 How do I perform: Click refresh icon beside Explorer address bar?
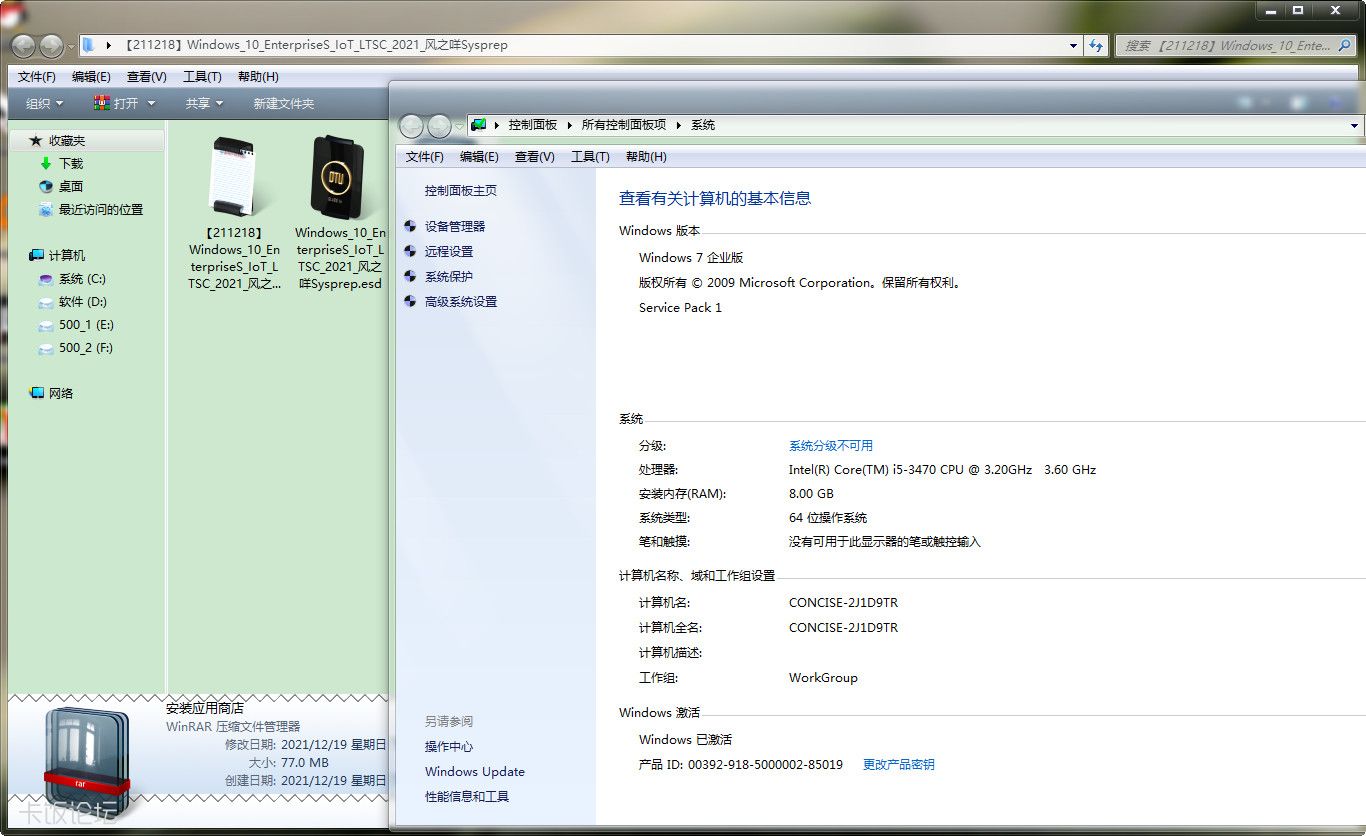click(x=1096, y=46)
